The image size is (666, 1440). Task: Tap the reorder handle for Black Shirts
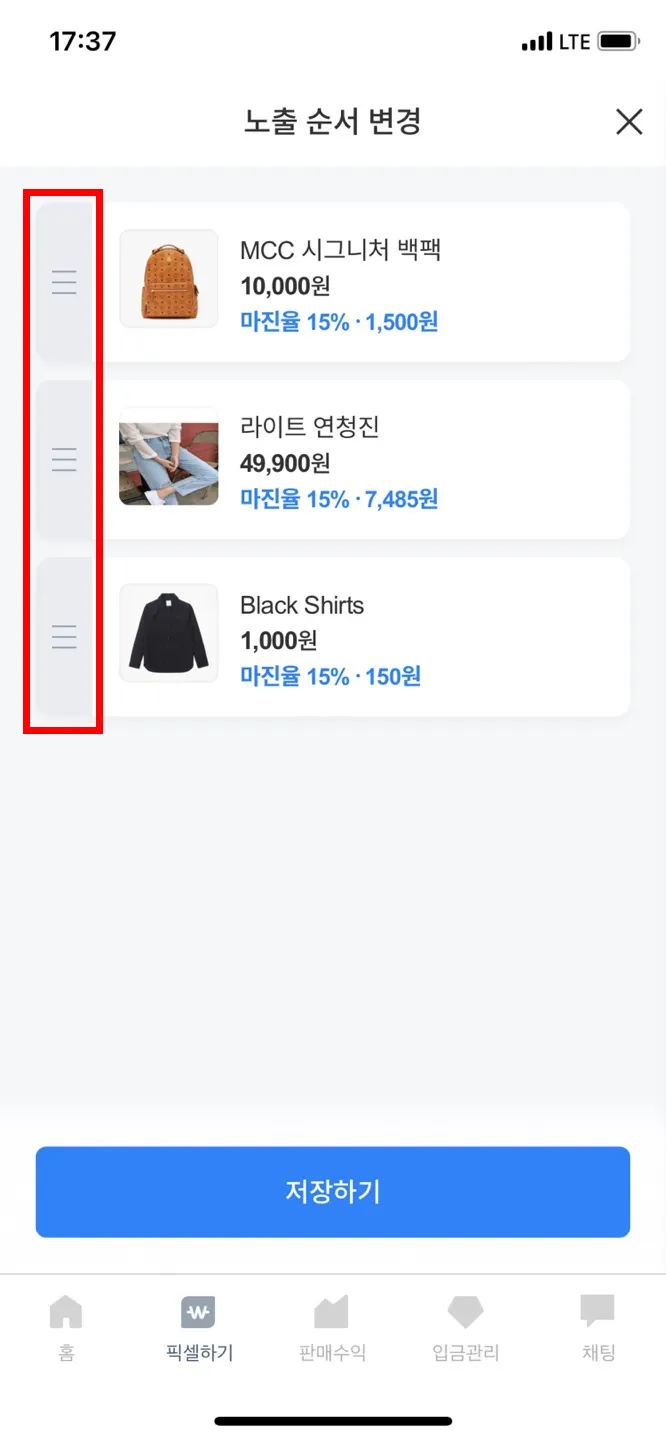(64, 637)
